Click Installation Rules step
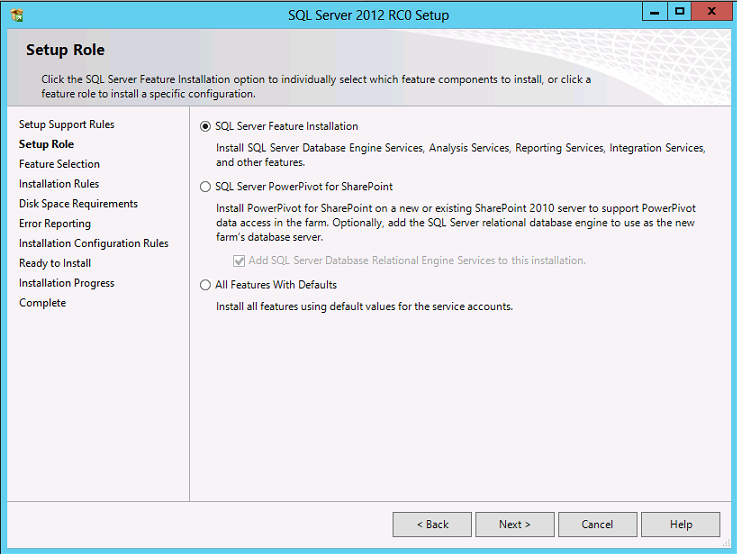737x554 pixels. click(59, 184)
